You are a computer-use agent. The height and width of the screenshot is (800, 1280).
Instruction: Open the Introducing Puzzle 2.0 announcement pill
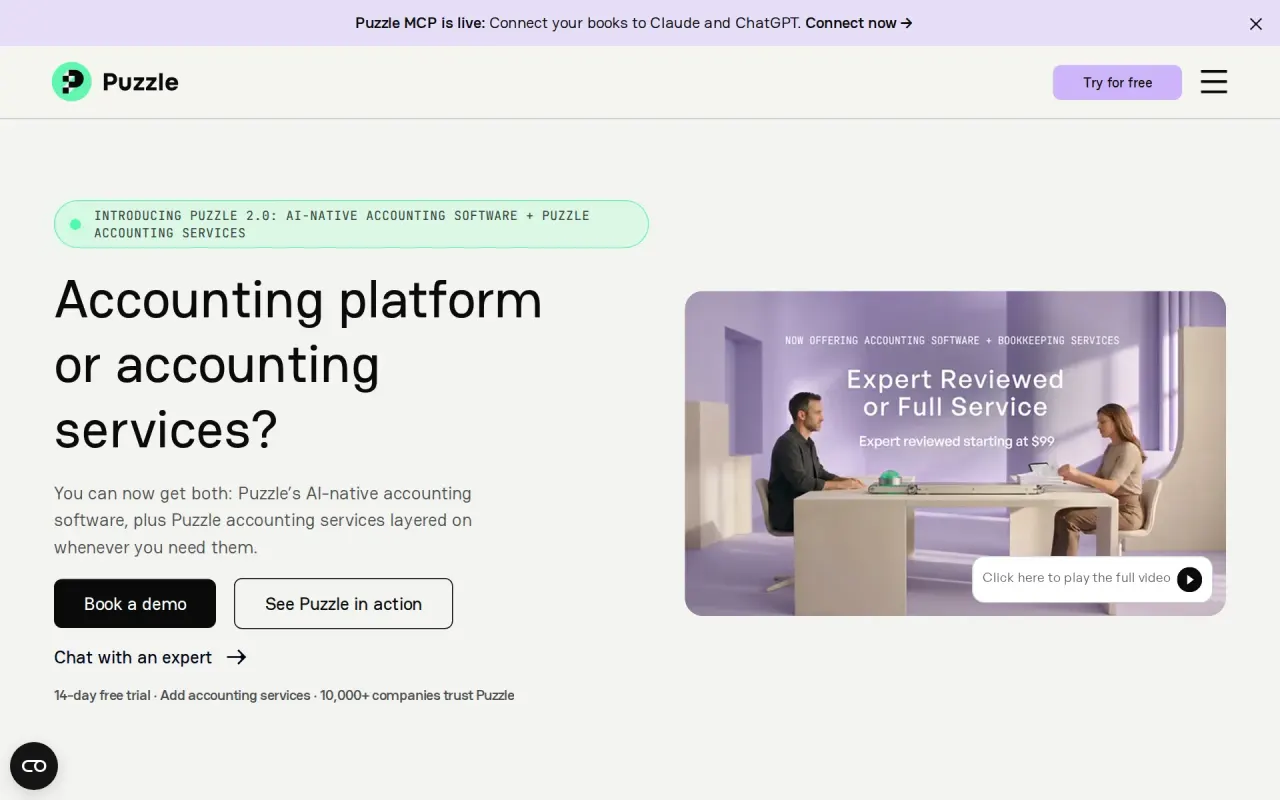point(351,224)
